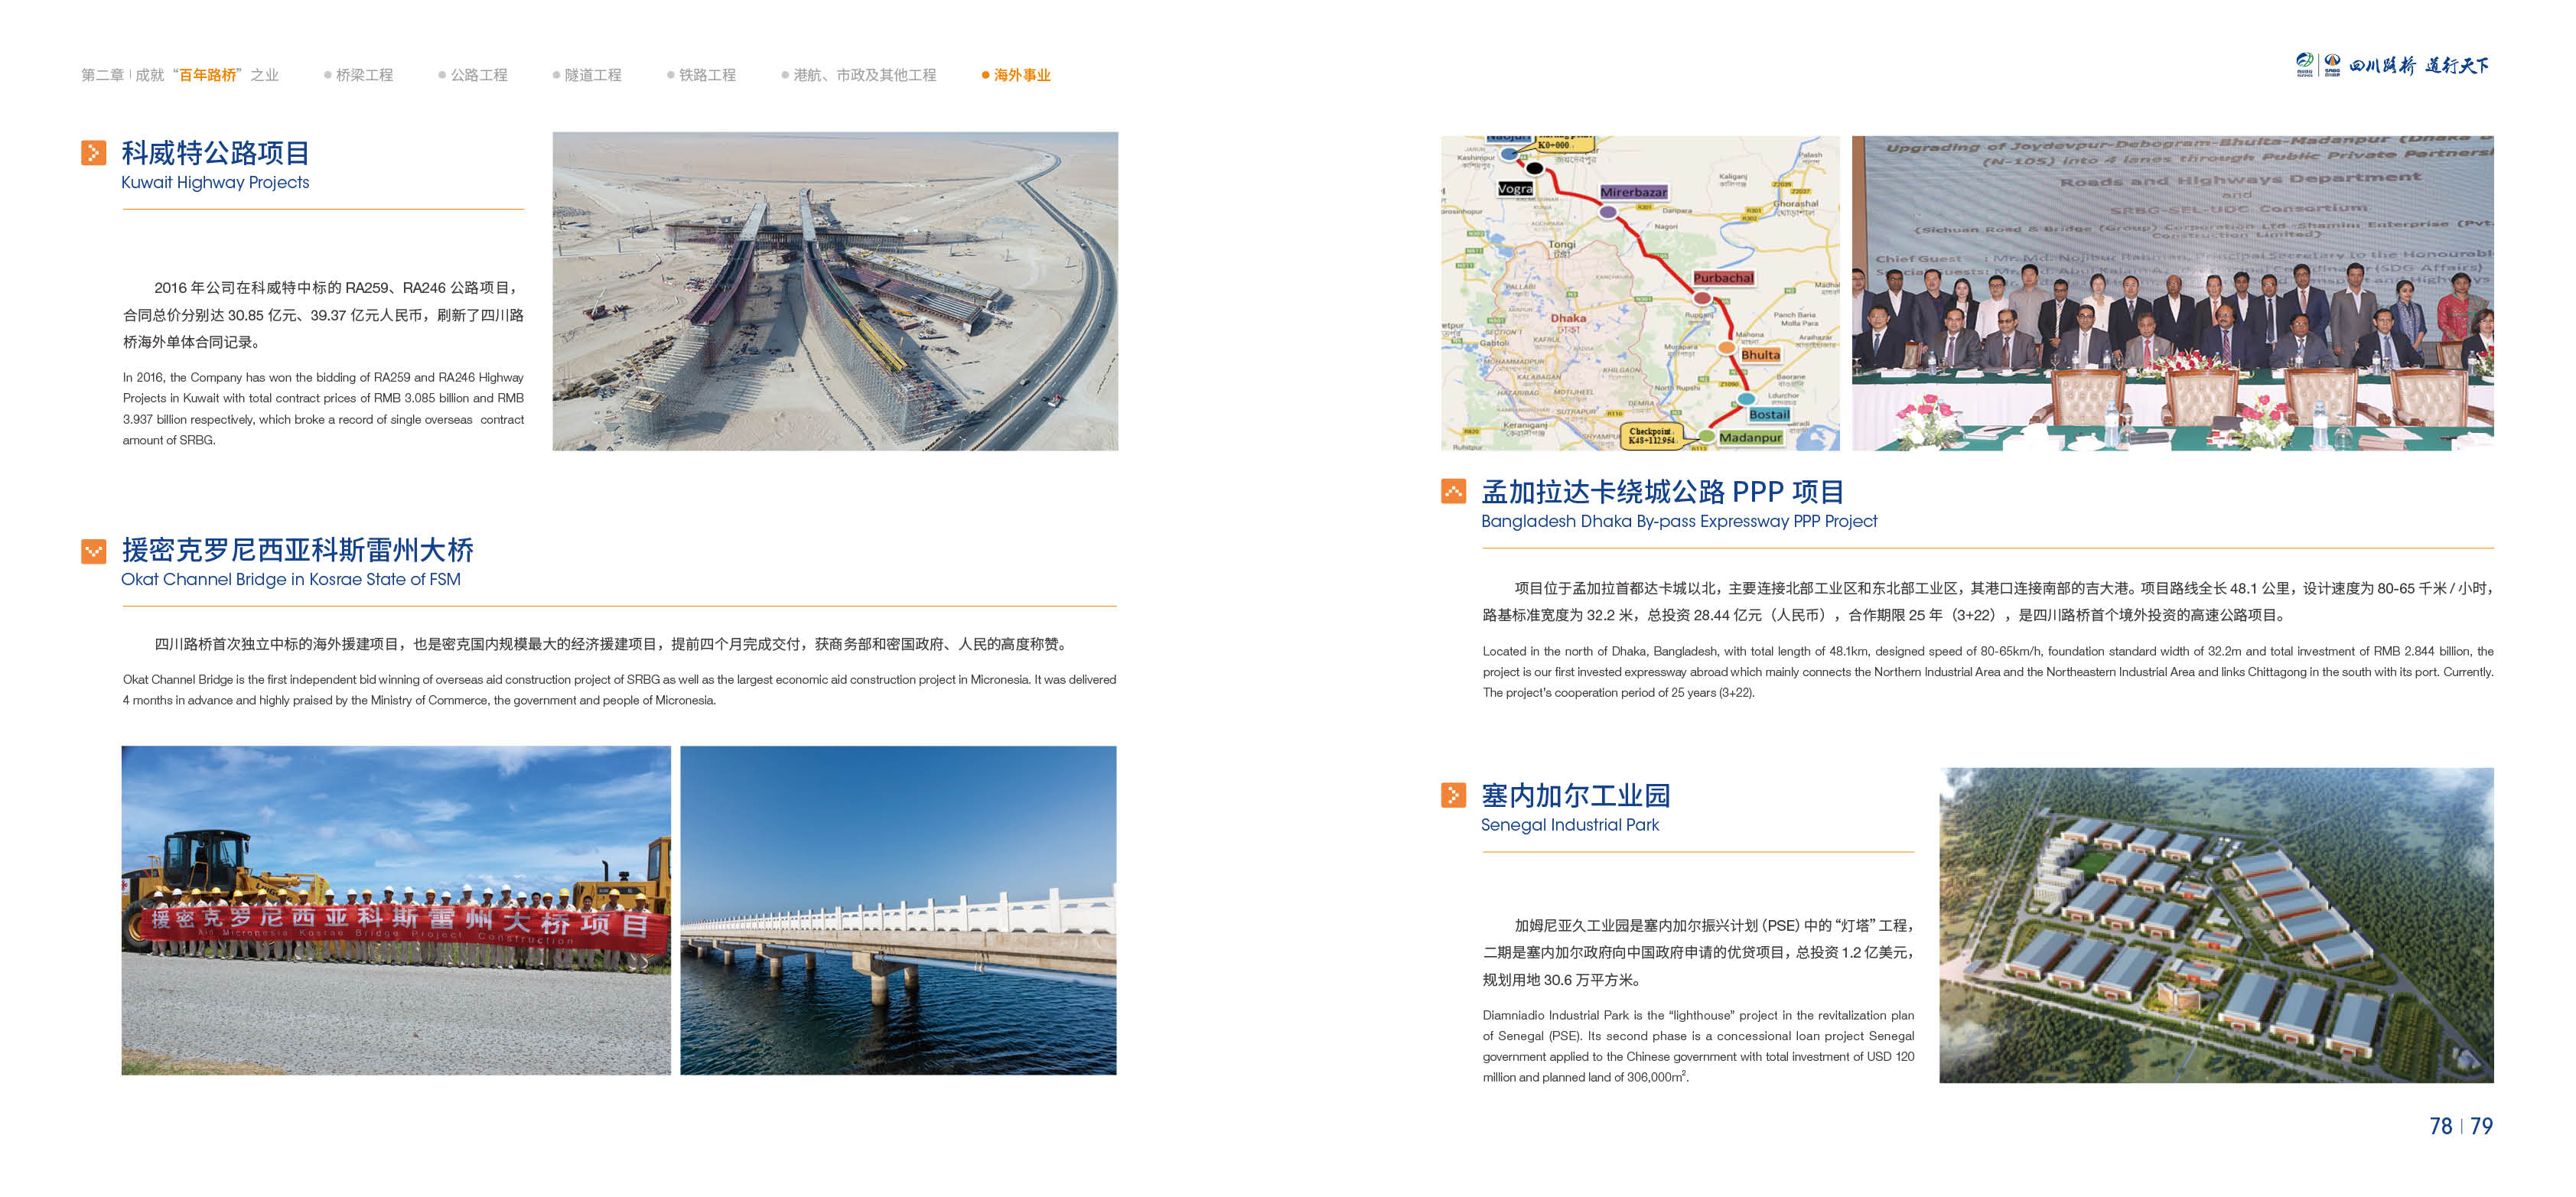Viewport: 2576px width, 1197px height.
Task: Click the gray bullet before 隧道工程
Action: click(556, 75)
